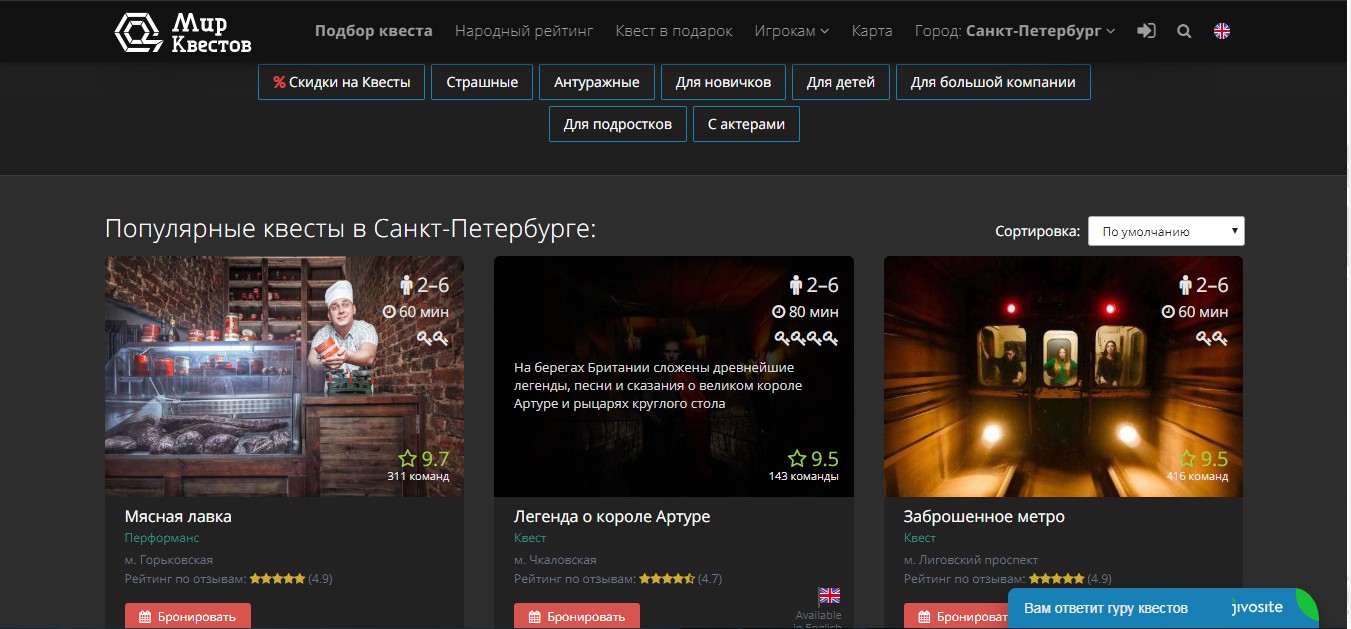
Task: Click м. Горьковская metro text
Action: coord(169,560)
